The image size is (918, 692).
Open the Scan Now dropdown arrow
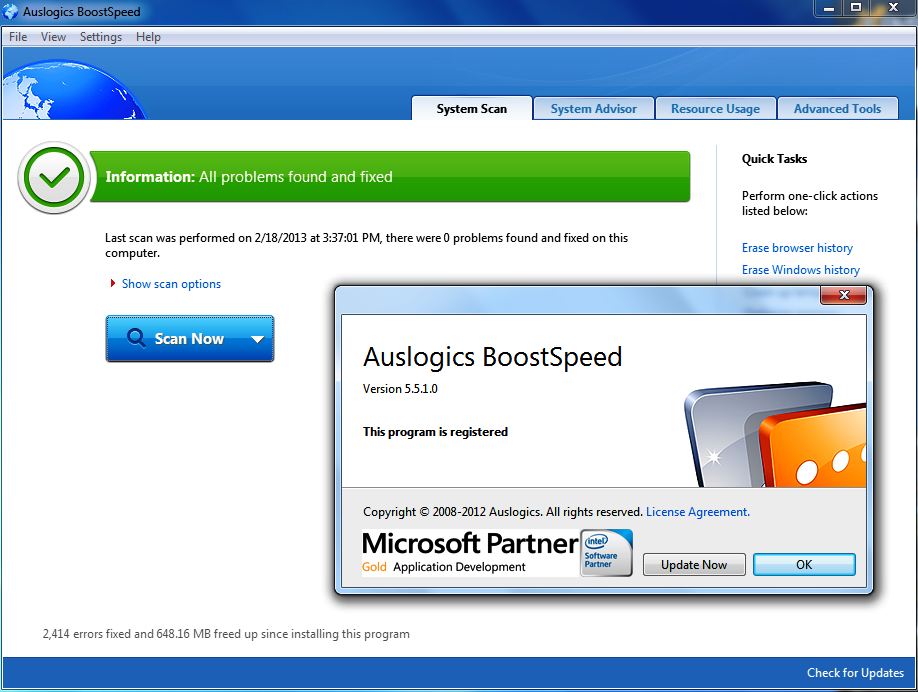click(x=257, y=339)
